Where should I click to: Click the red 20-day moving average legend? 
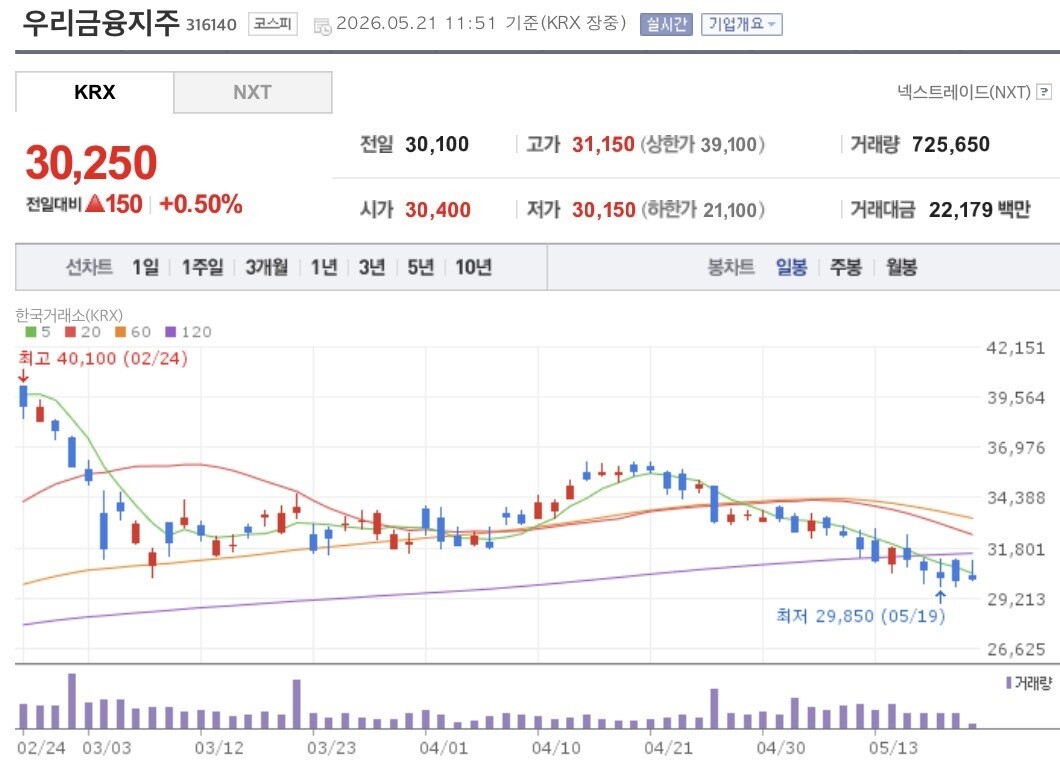(82, 332)
